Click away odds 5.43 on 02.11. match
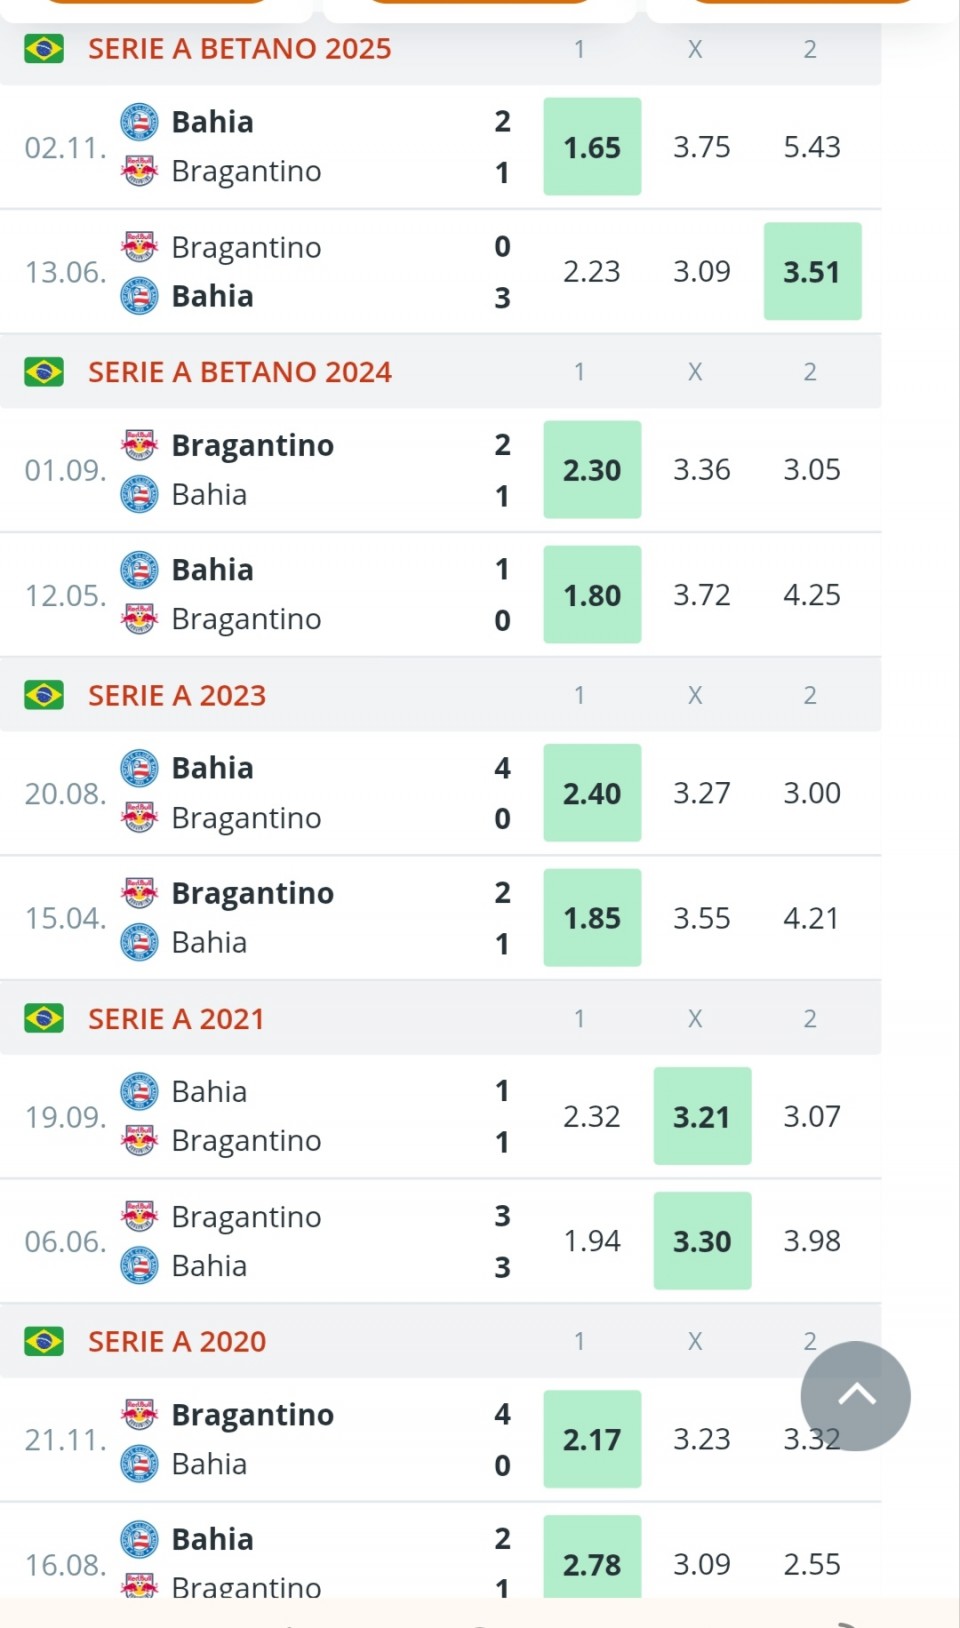 click(x=812, y=147)
